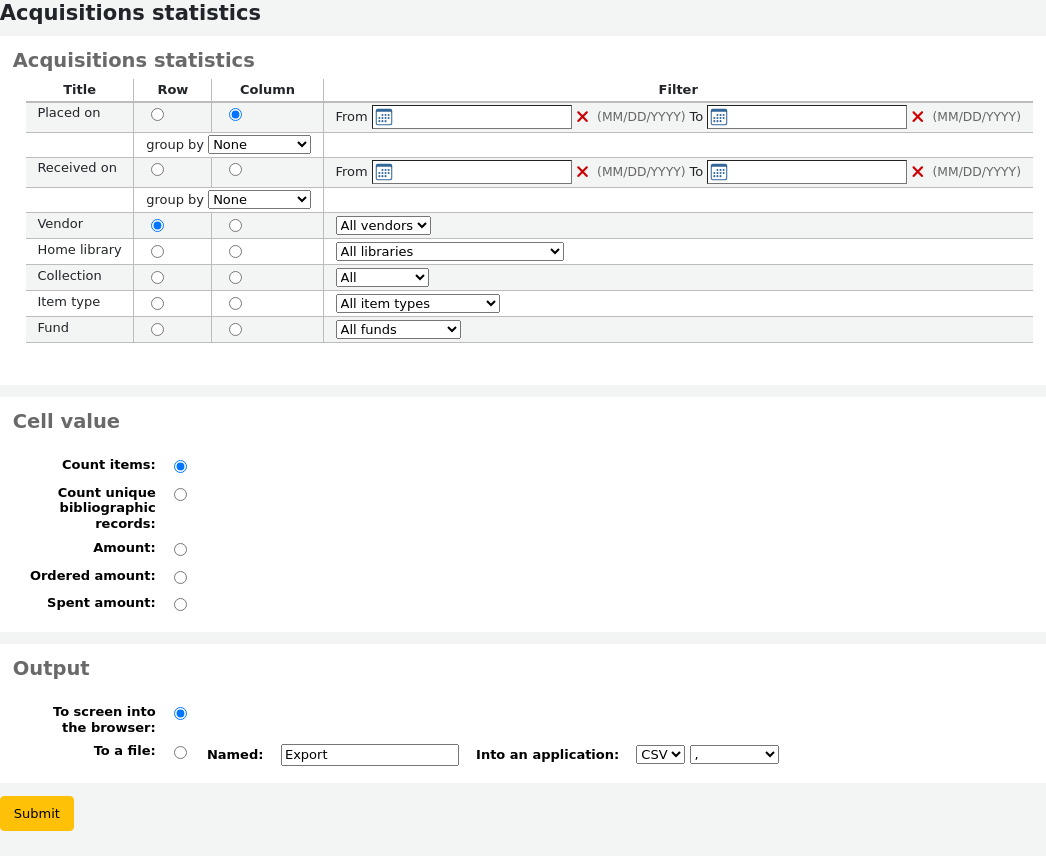Open the All item types dropdown
Image resolution: width=1046 pixels, height=856 pixels.
417,303
